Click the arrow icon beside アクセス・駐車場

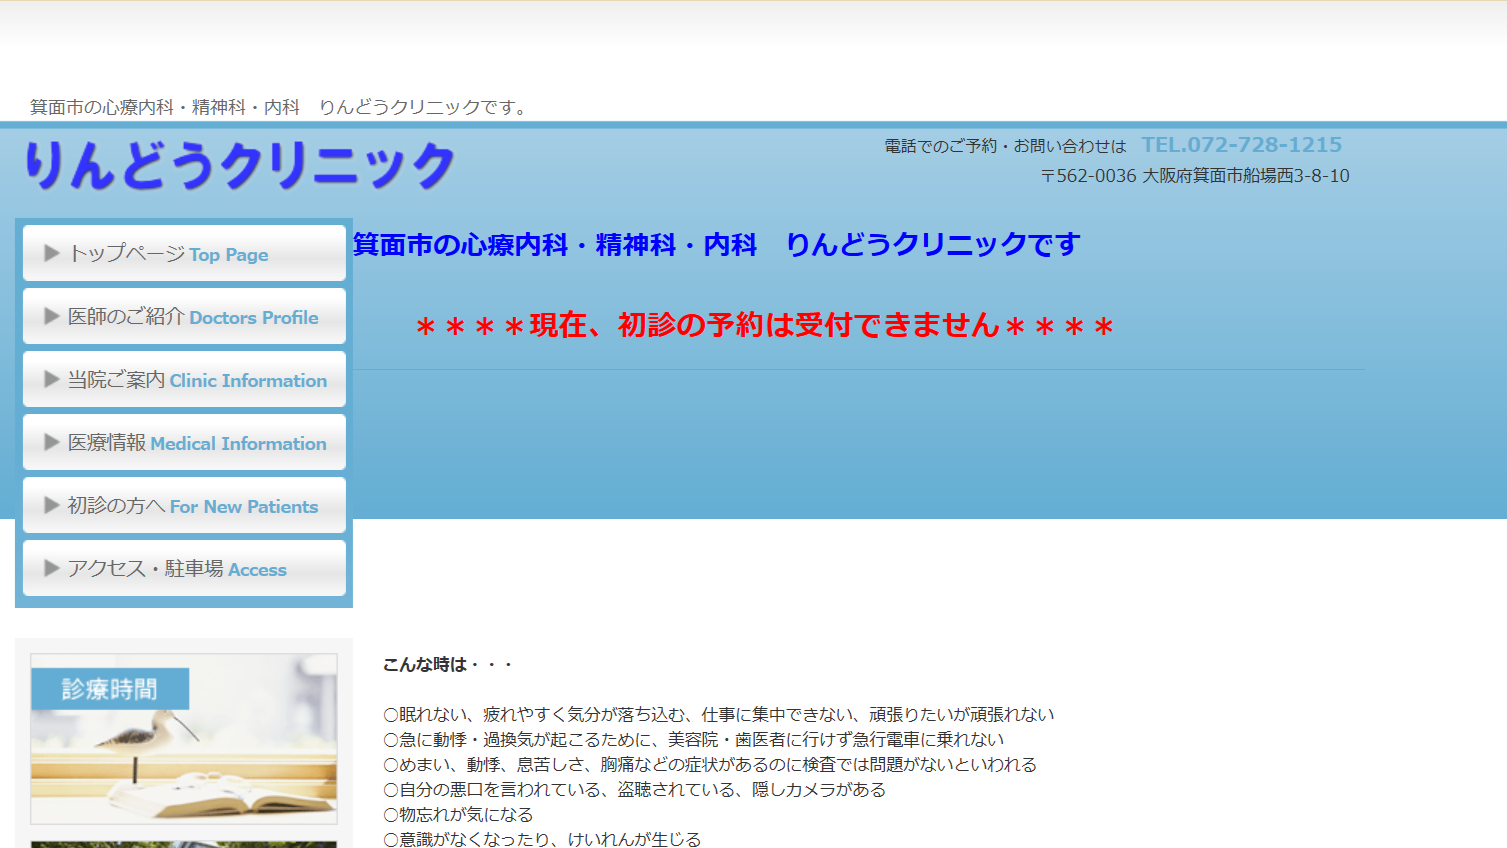point(52,568)
